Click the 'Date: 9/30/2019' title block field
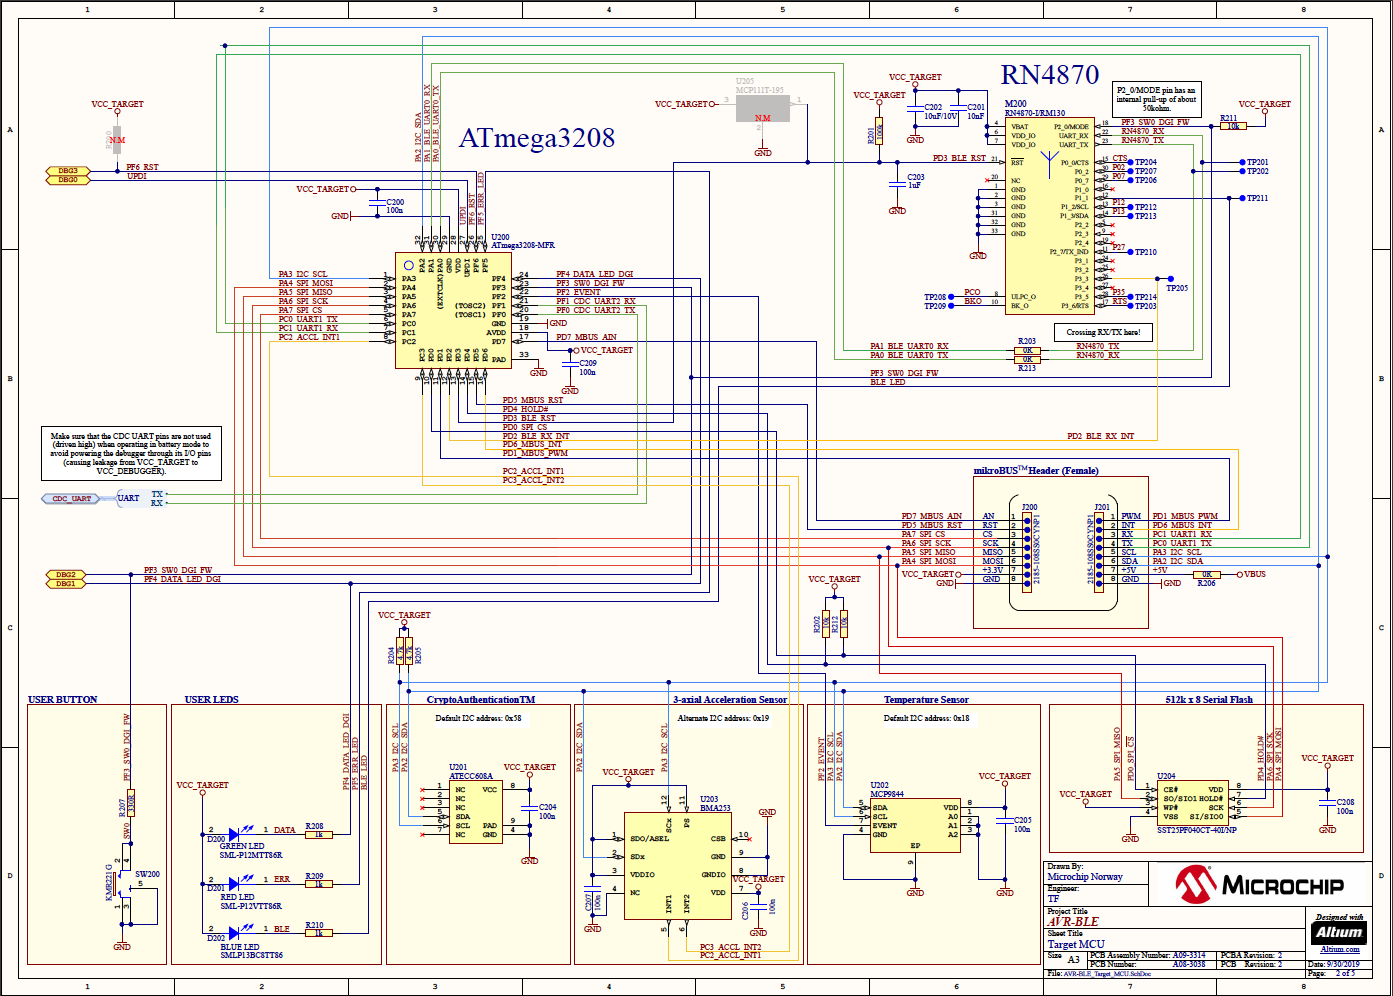 coord(1334,964)
